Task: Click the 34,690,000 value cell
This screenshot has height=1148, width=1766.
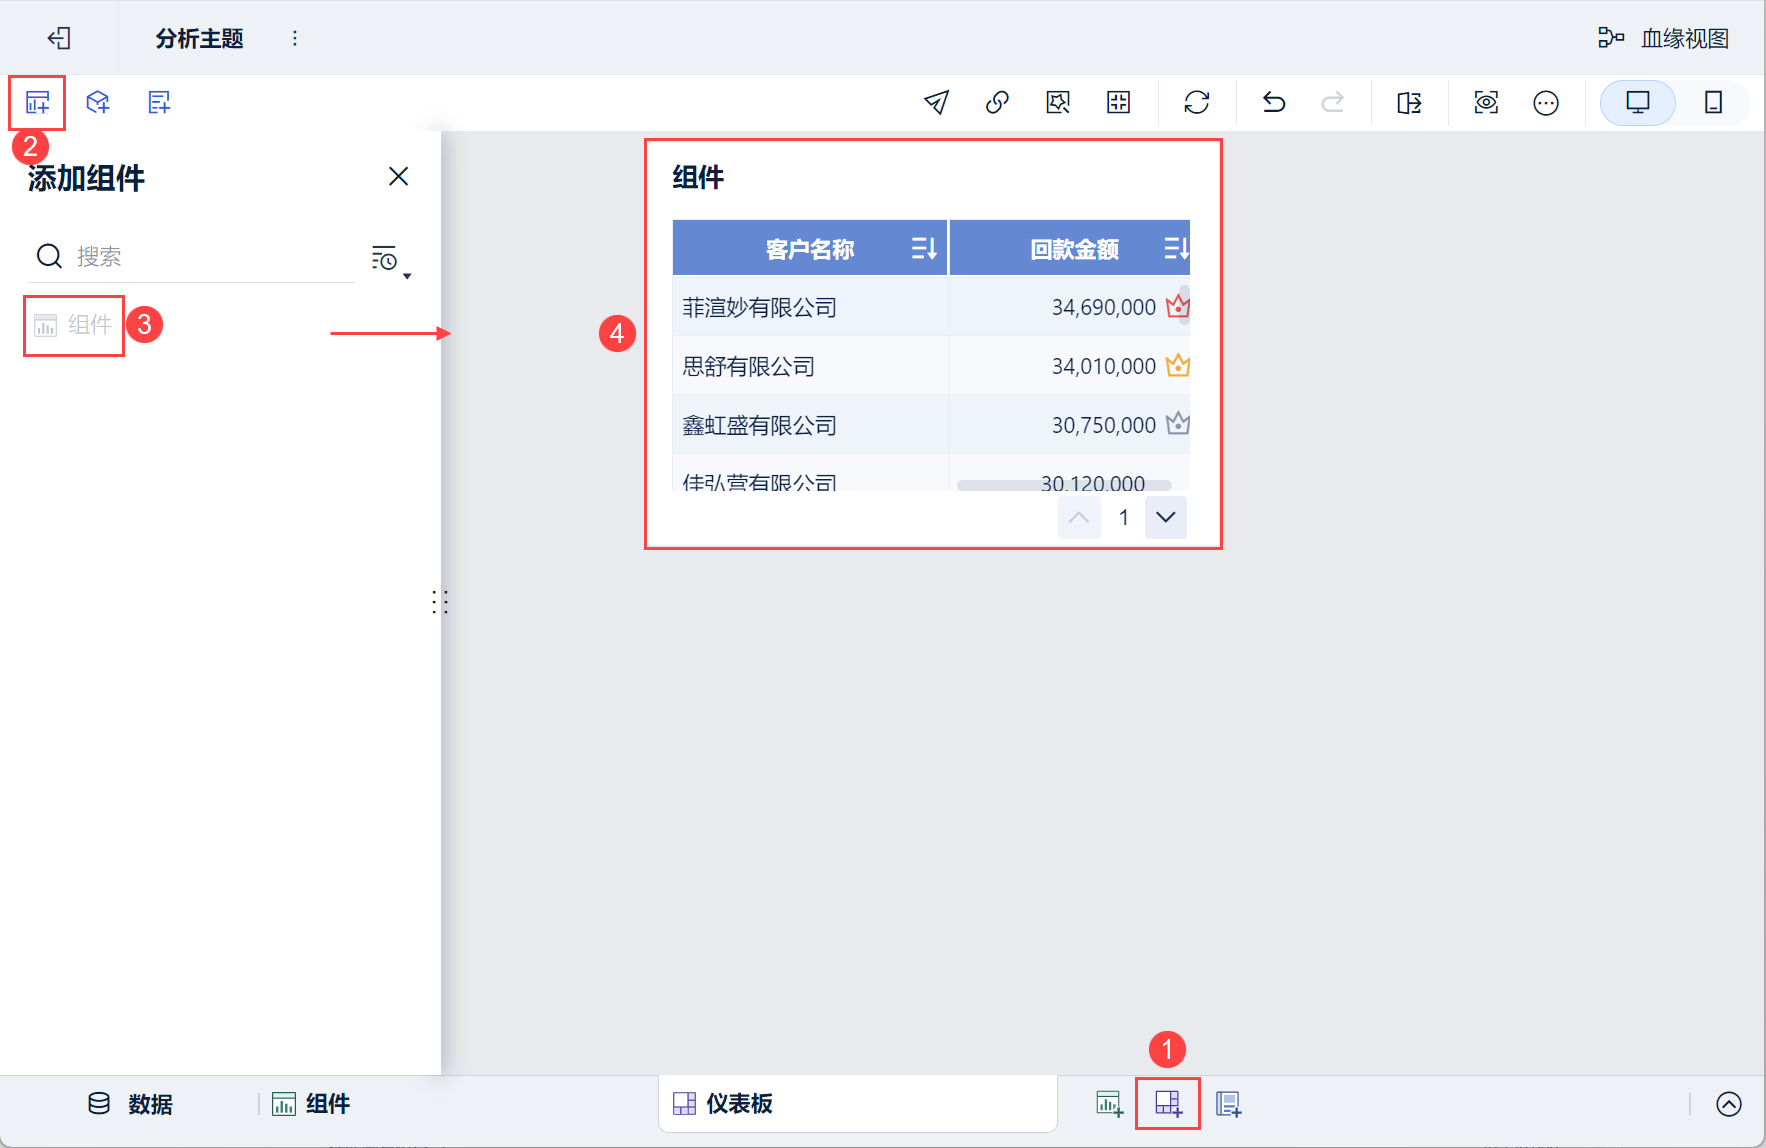Action: 1103,307
